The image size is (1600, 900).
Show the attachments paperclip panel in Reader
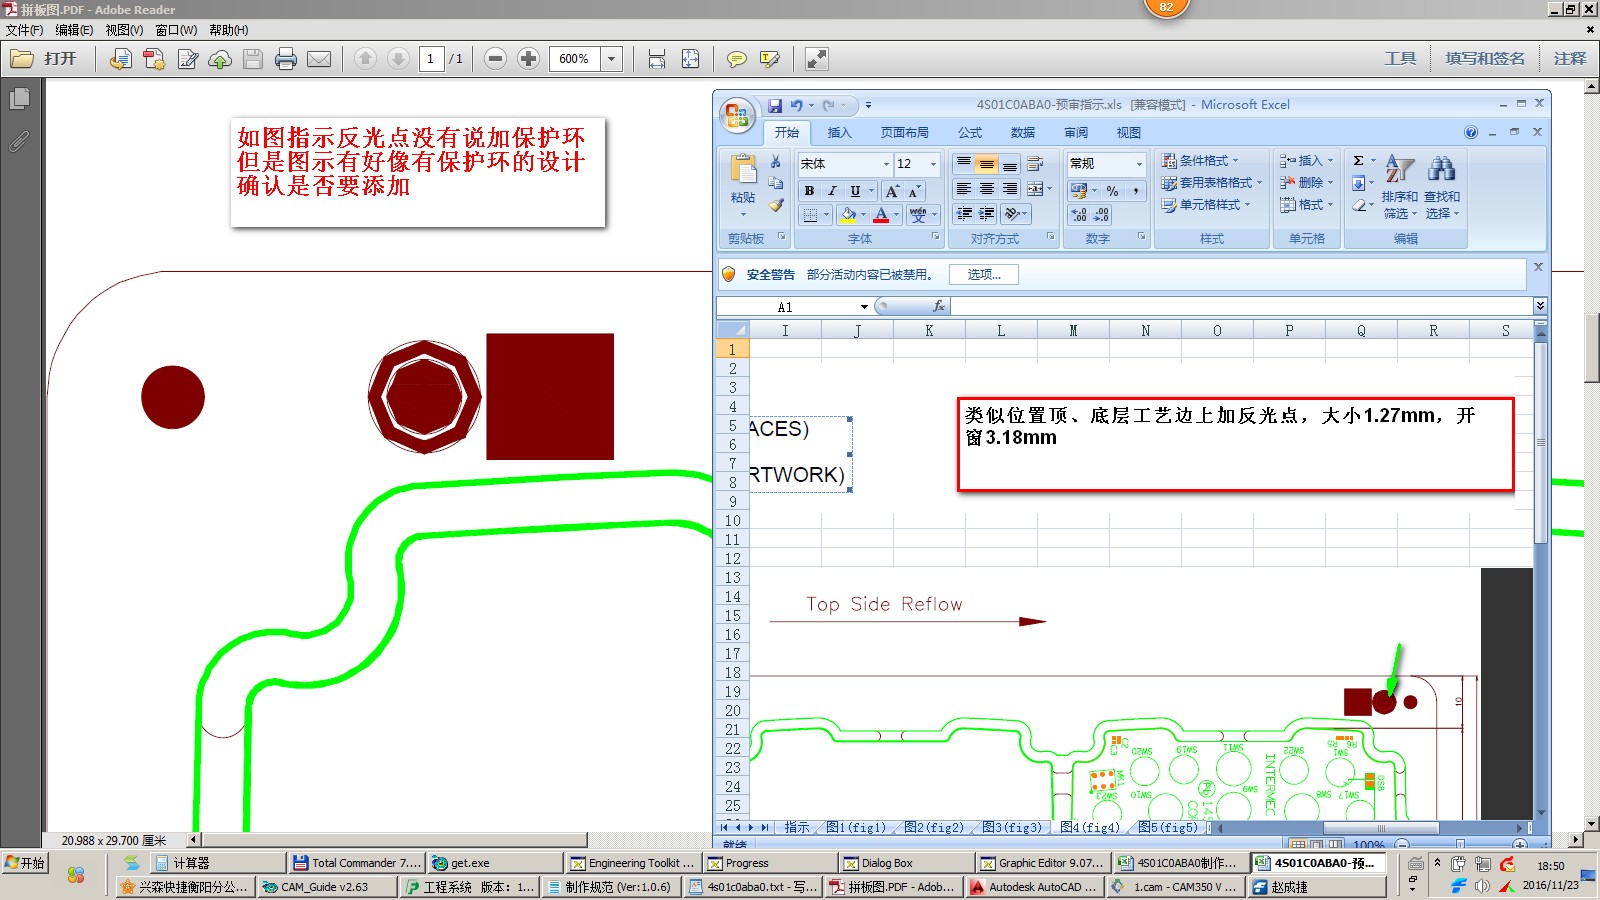point(19,141)
